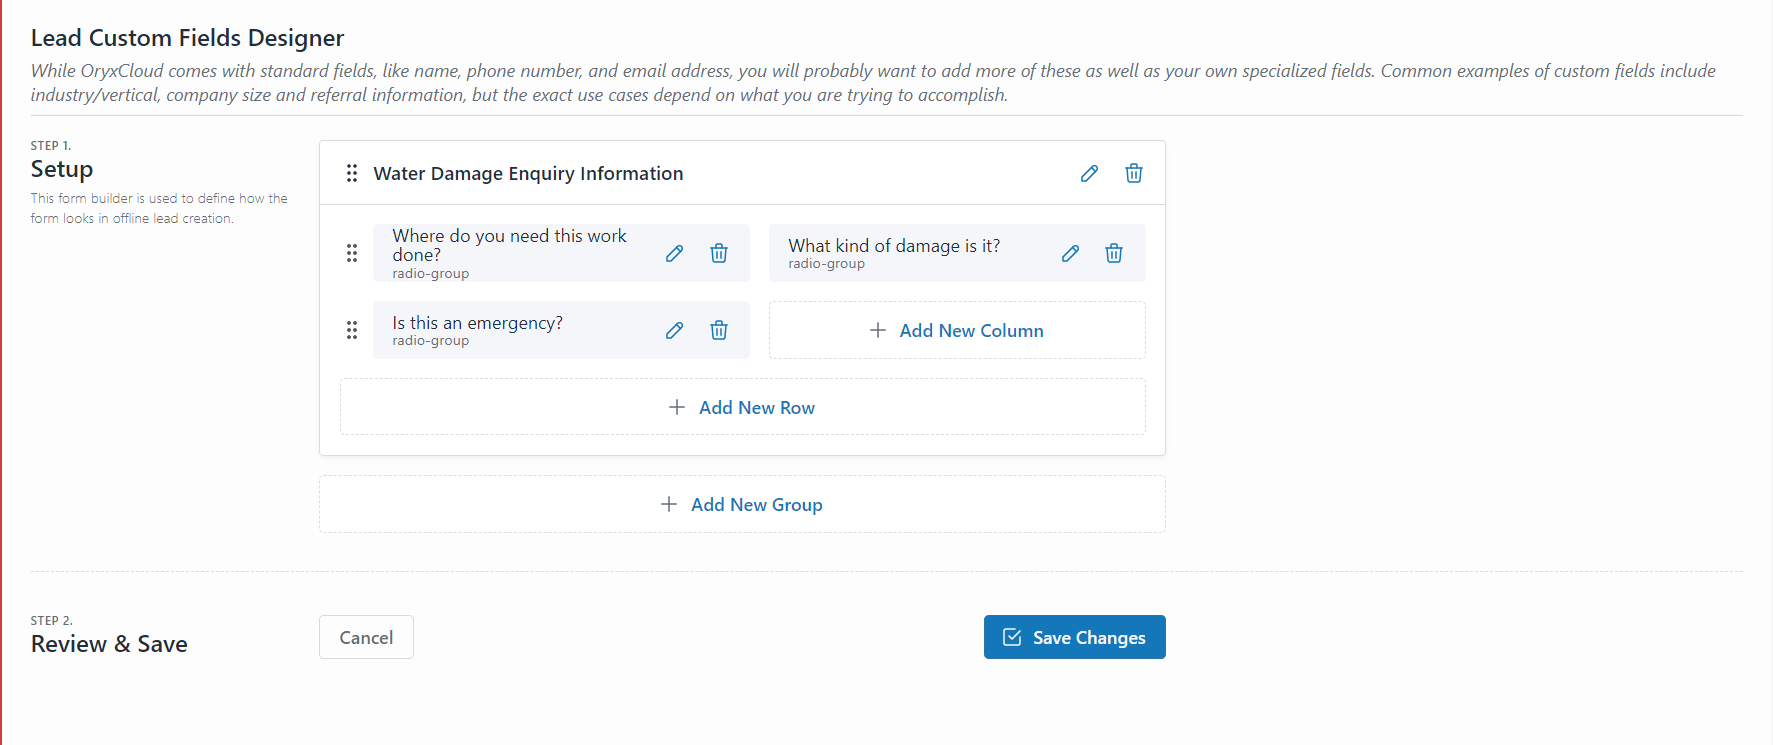Image resolution: width=1773 pixels, height=745 pixels.
Task: Add a new row to the group
Action: click(742, 407)
